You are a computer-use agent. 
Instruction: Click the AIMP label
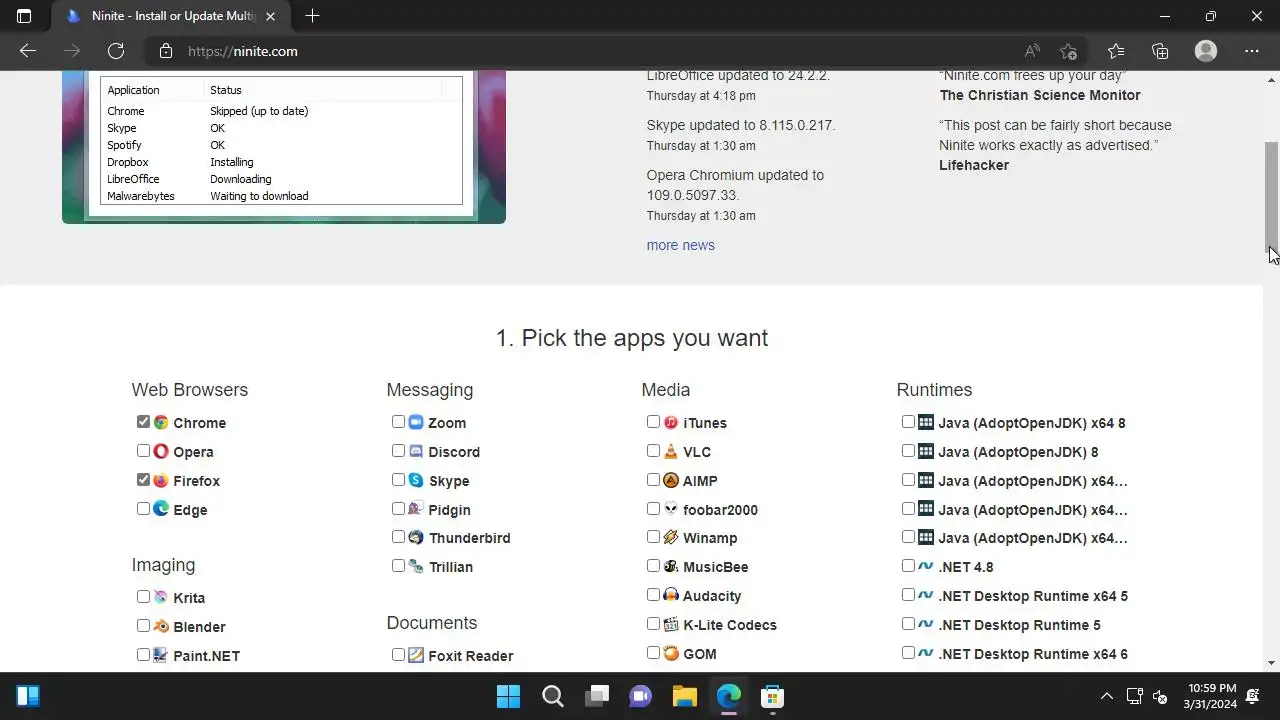(700, 481)
